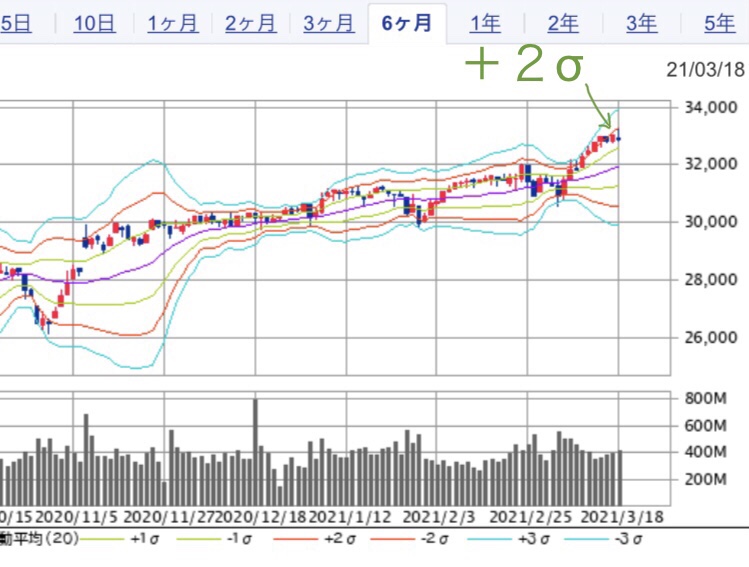Click the 28,000 price axis label
Viewport: 749px width, 567px height.
pyautogui.click(x=711, y=279)
